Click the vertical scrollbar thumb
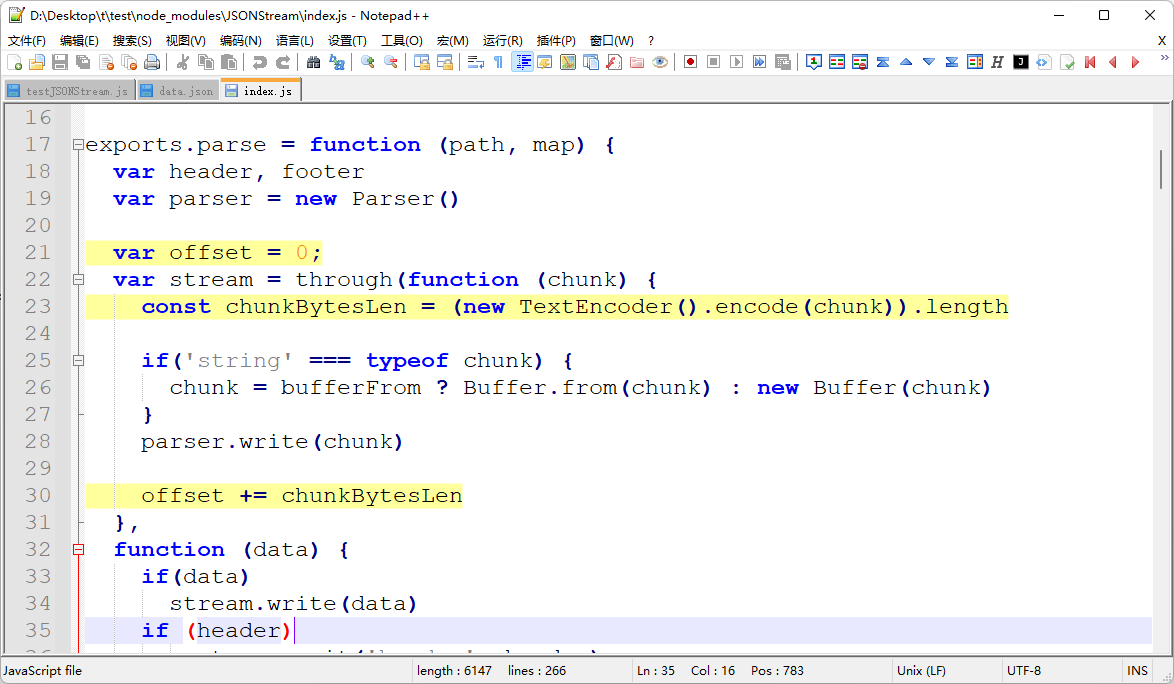The height and width of the screenshot is (684, 1174). coord(1161,169)
